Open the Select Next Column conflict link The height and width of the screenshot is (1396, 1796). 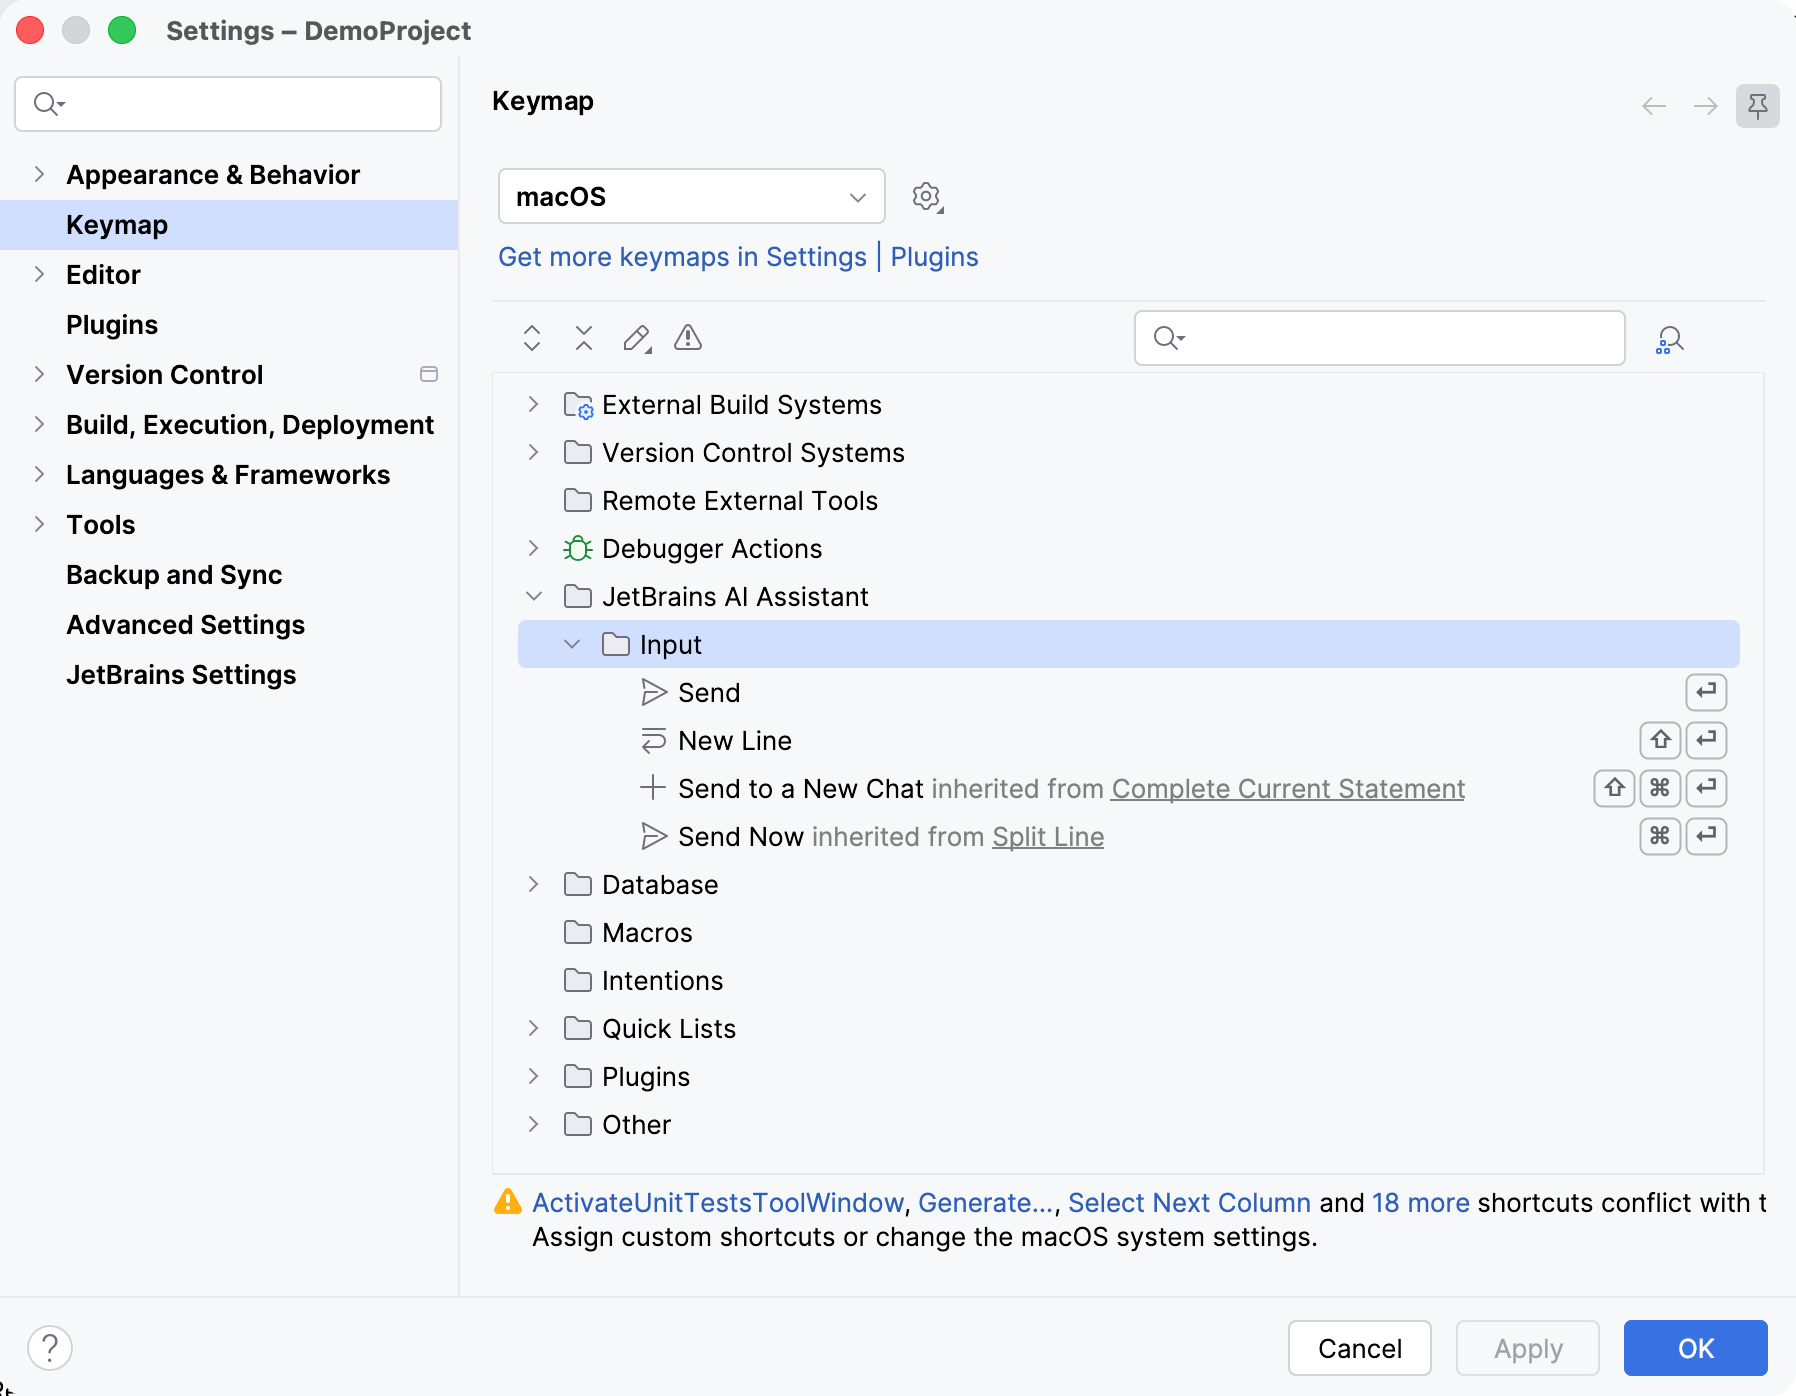coord(1189,1203)
